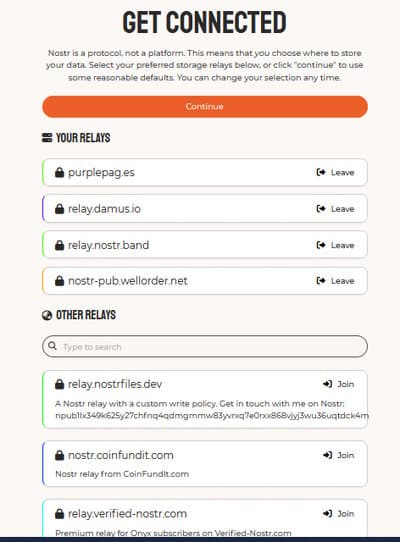Click the globe icon next to Other Relays
This screenshot has height=542, width=400.
point(47,315)
